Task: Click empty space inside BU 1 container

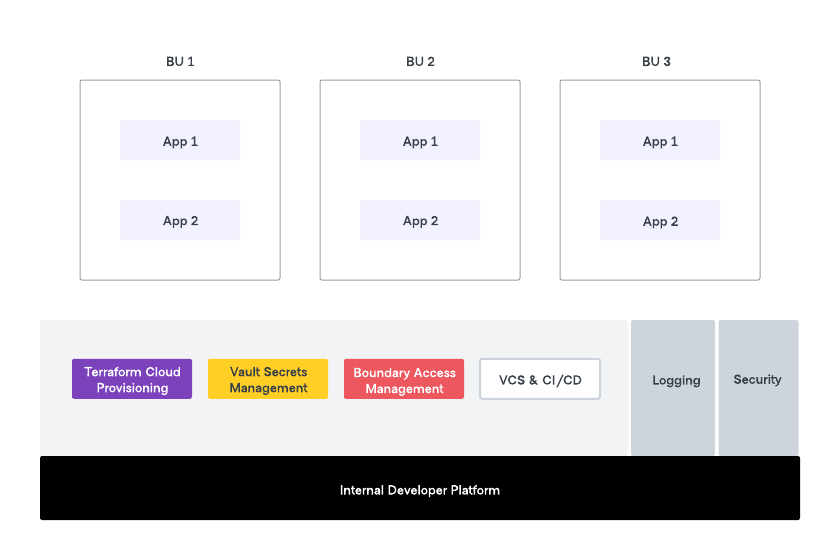Action: pyautogui.click(x=180, y=262)
